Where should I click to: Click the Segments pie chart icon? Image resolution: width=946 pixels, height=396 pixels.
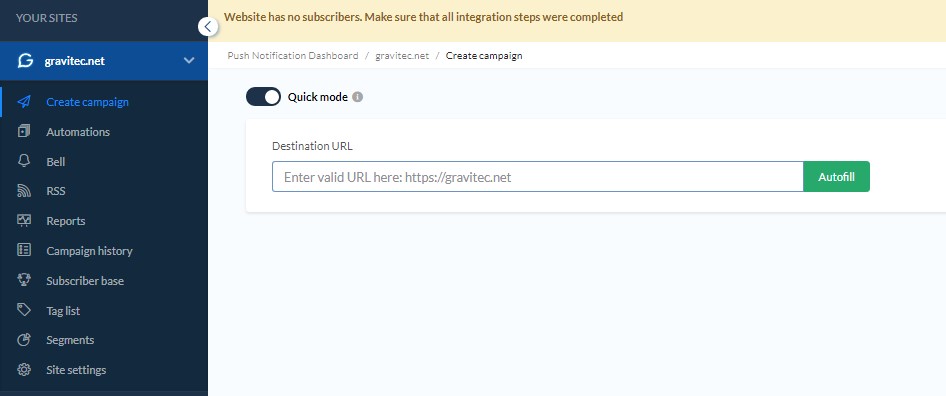(24, 340)
